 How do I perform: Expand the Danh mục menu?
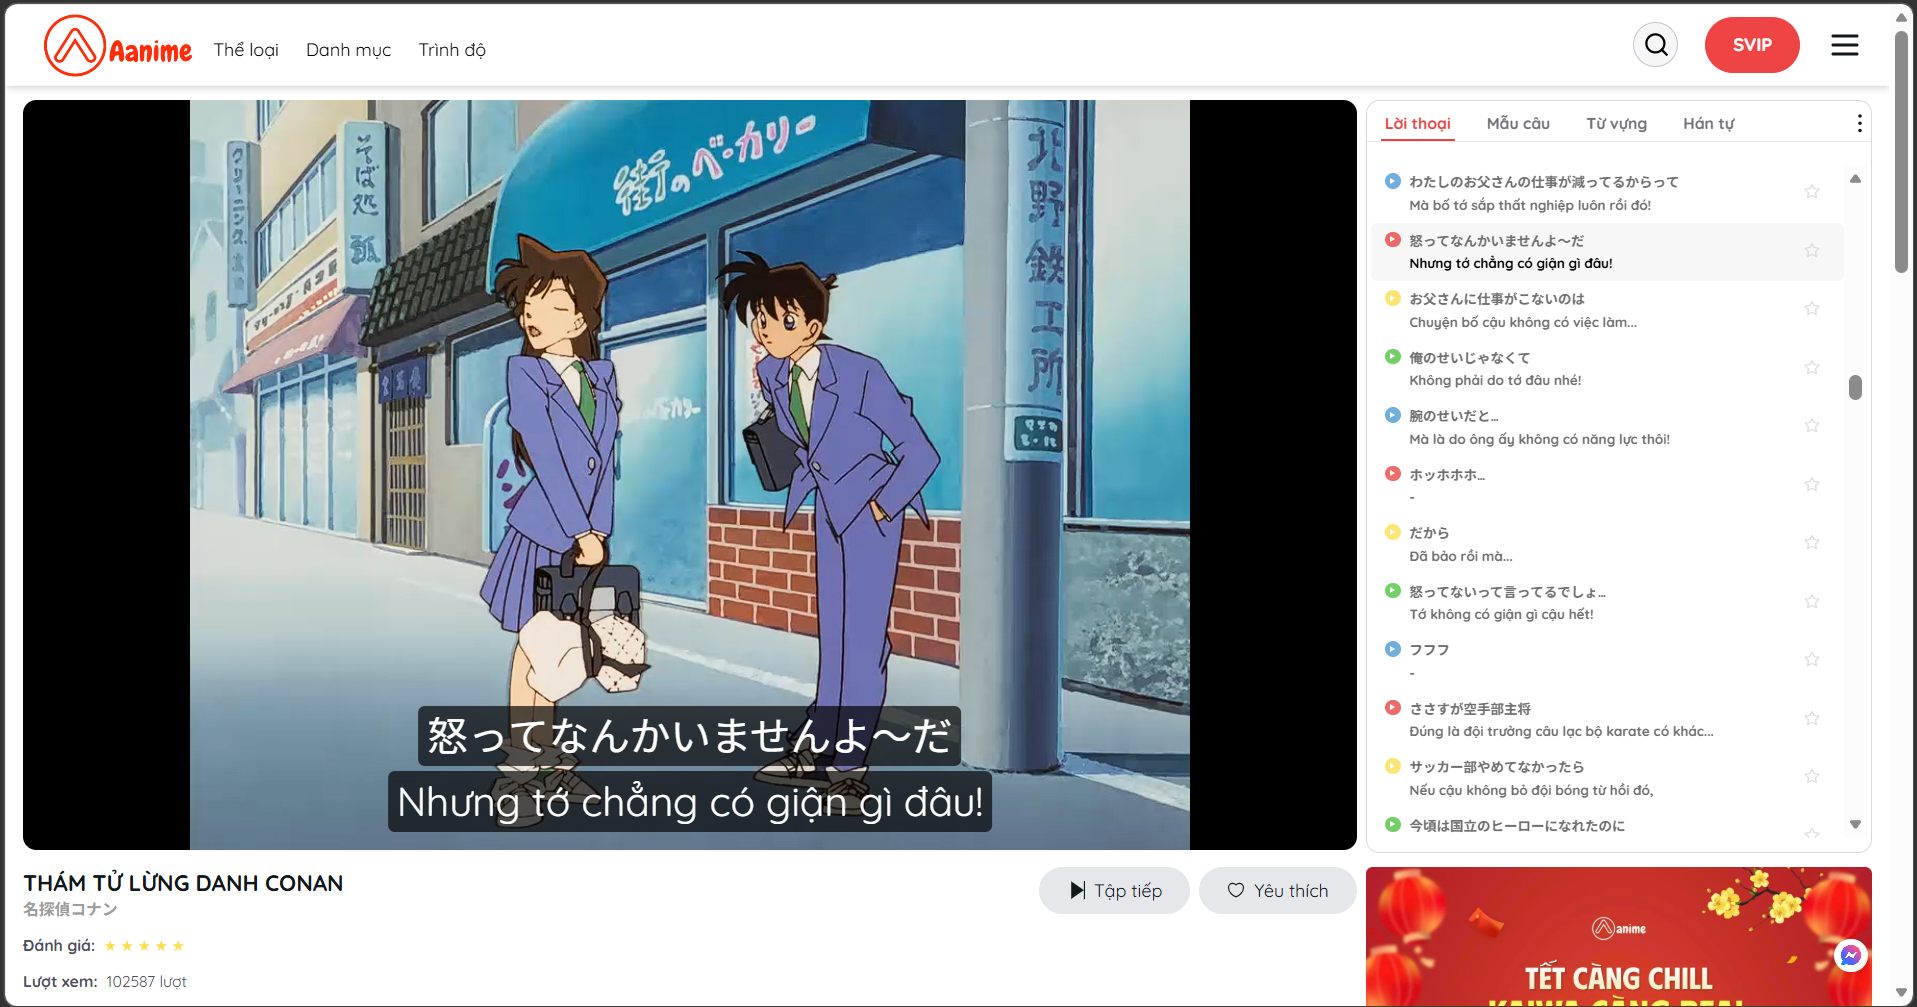[348, 50]
